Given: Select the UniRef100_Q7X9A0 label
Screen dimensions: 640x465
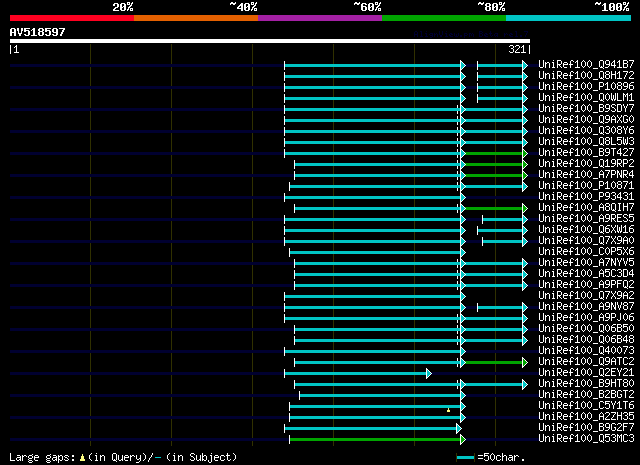Looking at the screenshot, I should pyautogui.click(x=586, y=240).
